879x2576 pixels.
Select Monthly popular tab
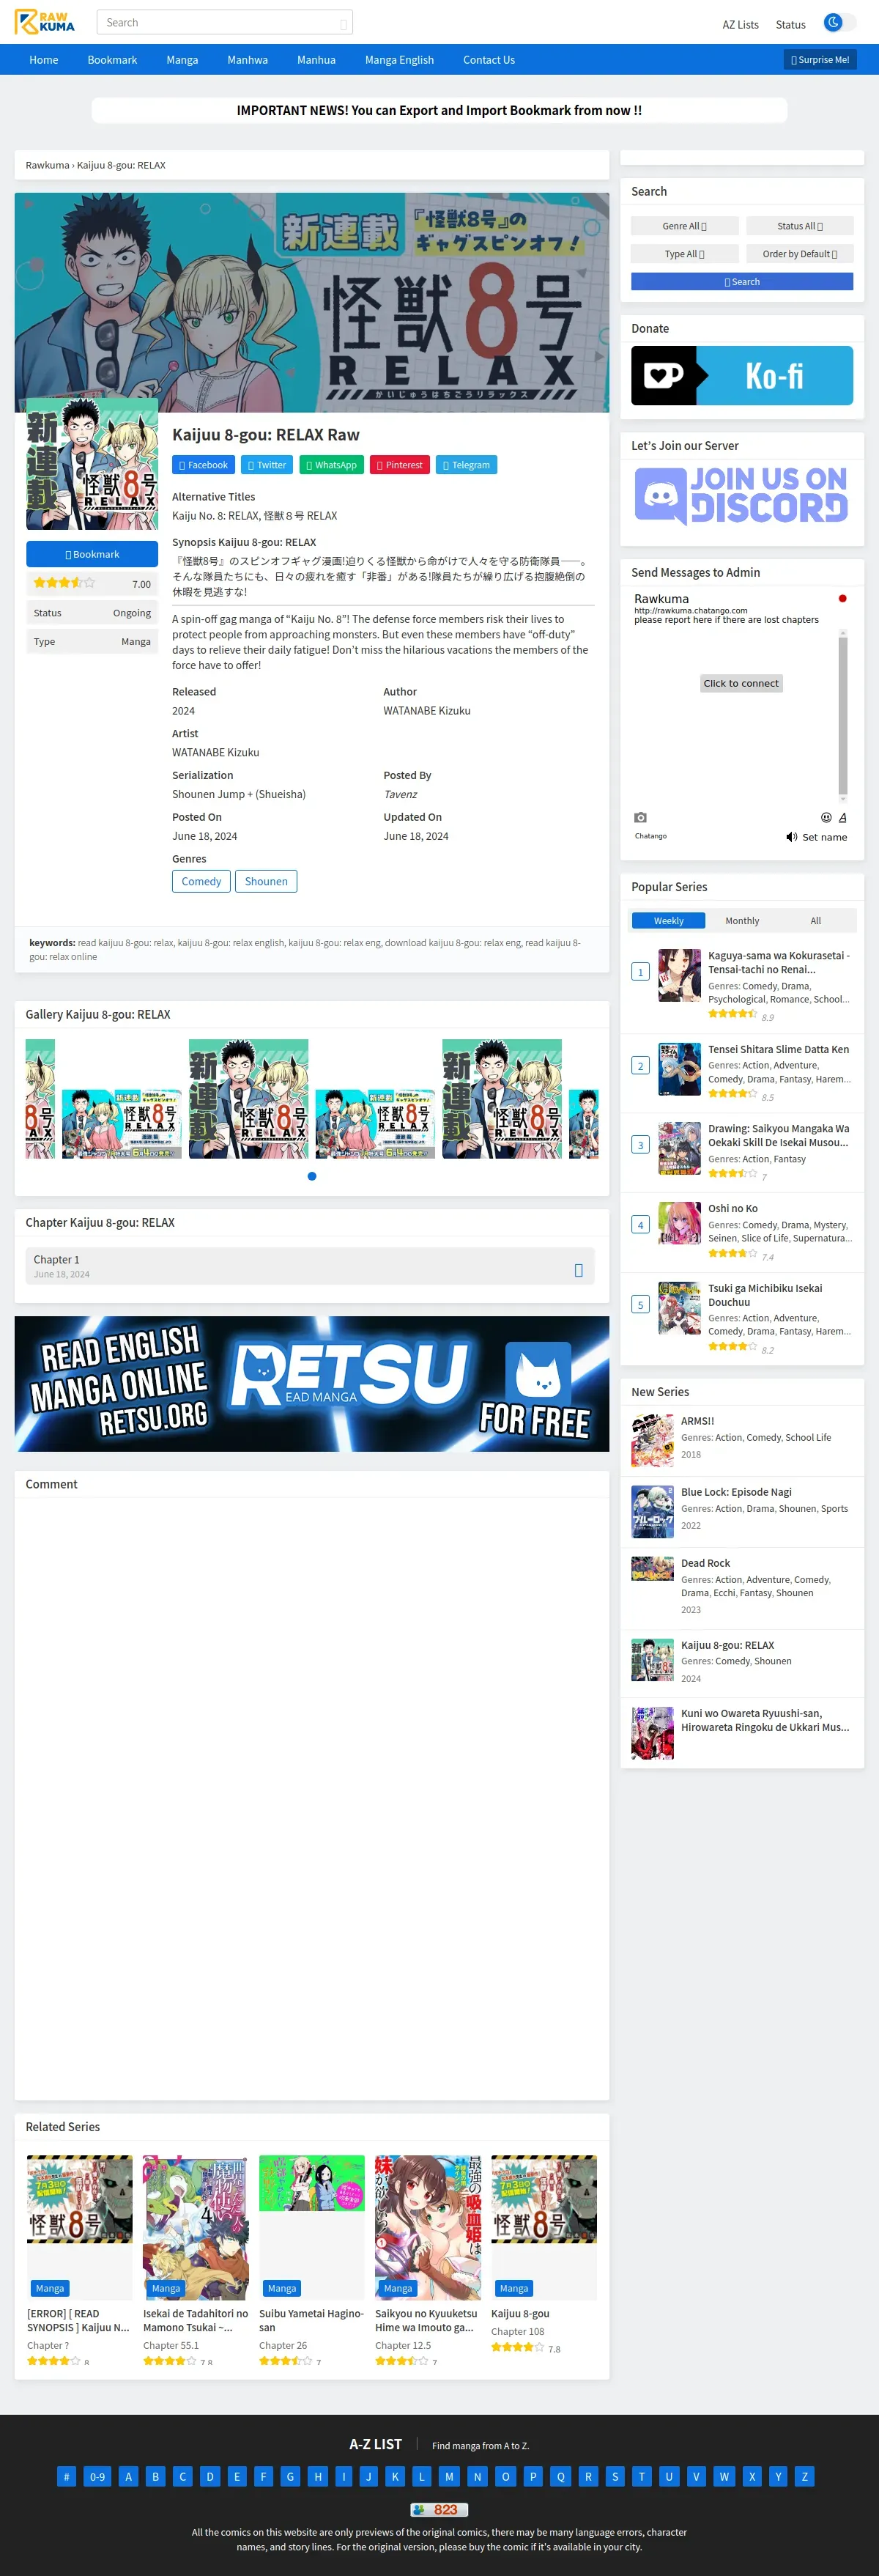pos(742,921)
